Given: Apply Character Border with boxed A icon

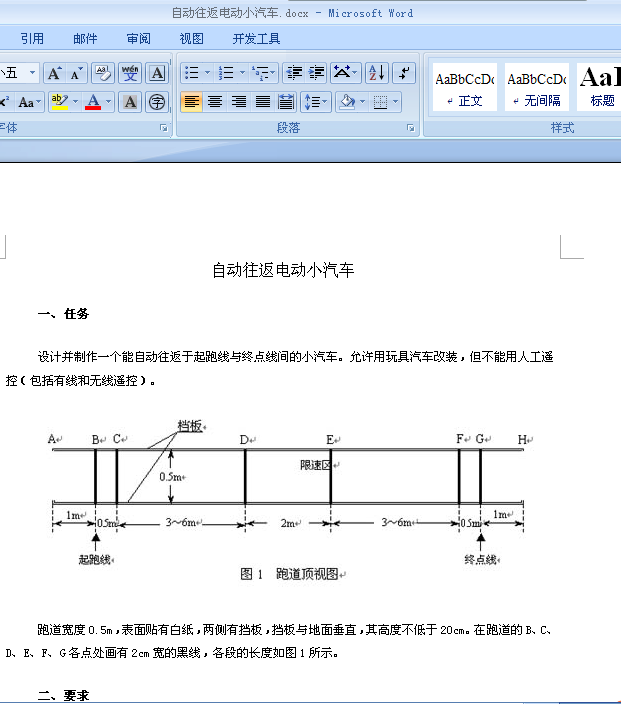Looking at the screenshot, I should tap(157, 73).
